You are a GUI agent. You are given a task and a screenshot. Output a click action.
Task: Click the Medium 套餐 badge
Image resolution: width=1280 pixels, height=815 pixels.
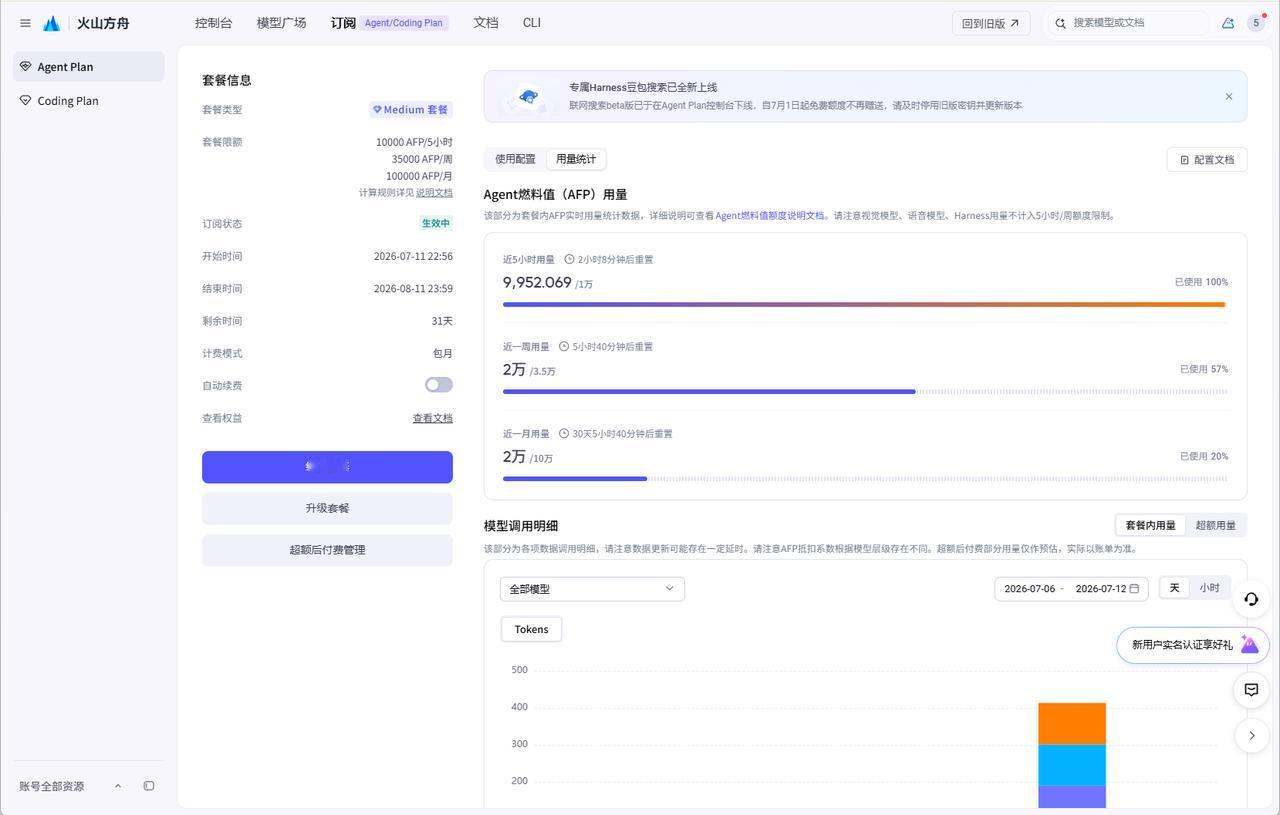click(x=411, y=110)
